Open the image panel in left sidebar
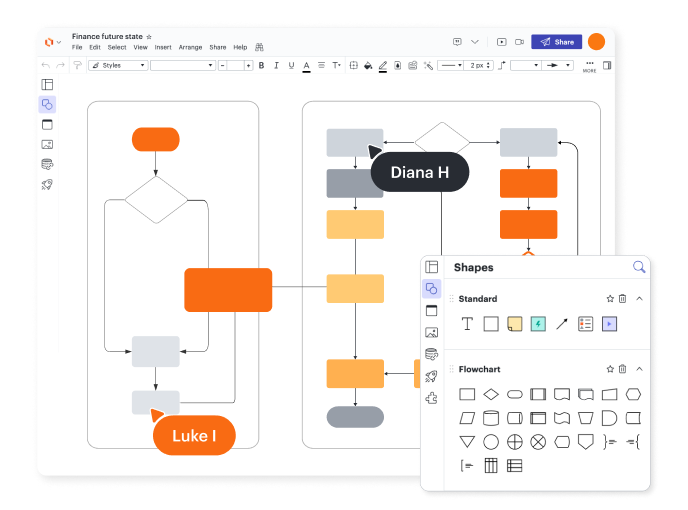Viewport: 688px width, 510px height. pos(47,144)
